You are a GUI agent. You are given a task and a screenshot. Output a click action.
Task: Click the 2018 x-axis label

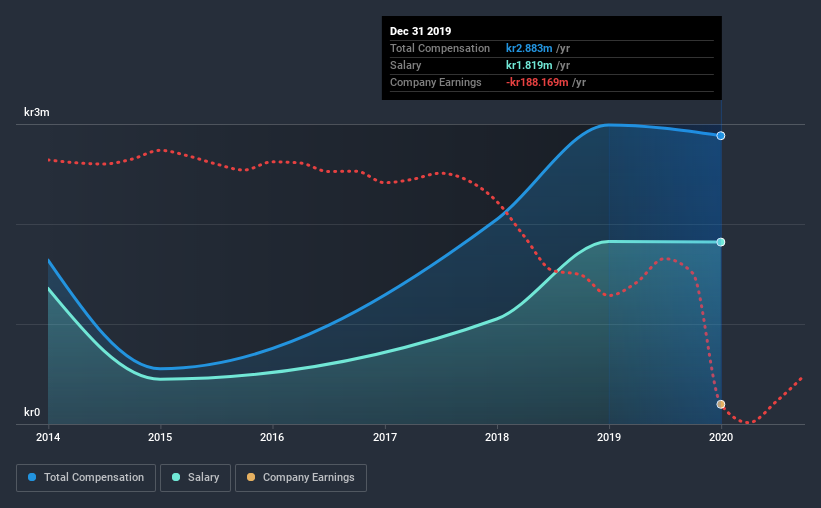tap(497, 437)
